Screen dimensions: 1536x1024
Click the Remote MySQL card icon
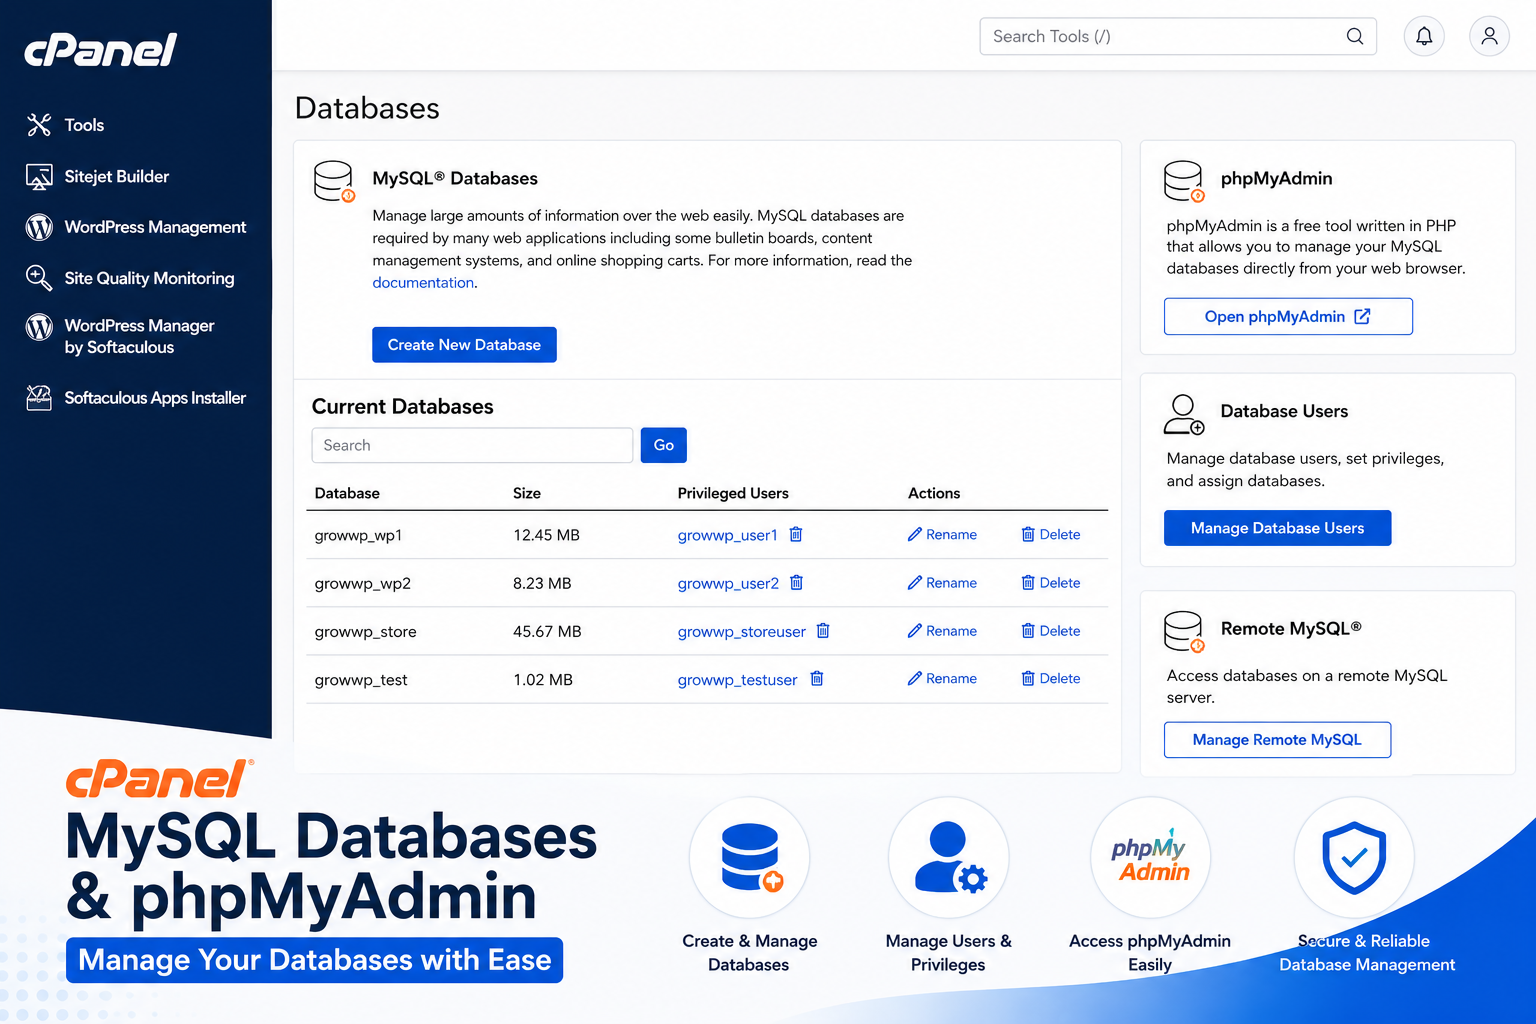point(1184,632)
